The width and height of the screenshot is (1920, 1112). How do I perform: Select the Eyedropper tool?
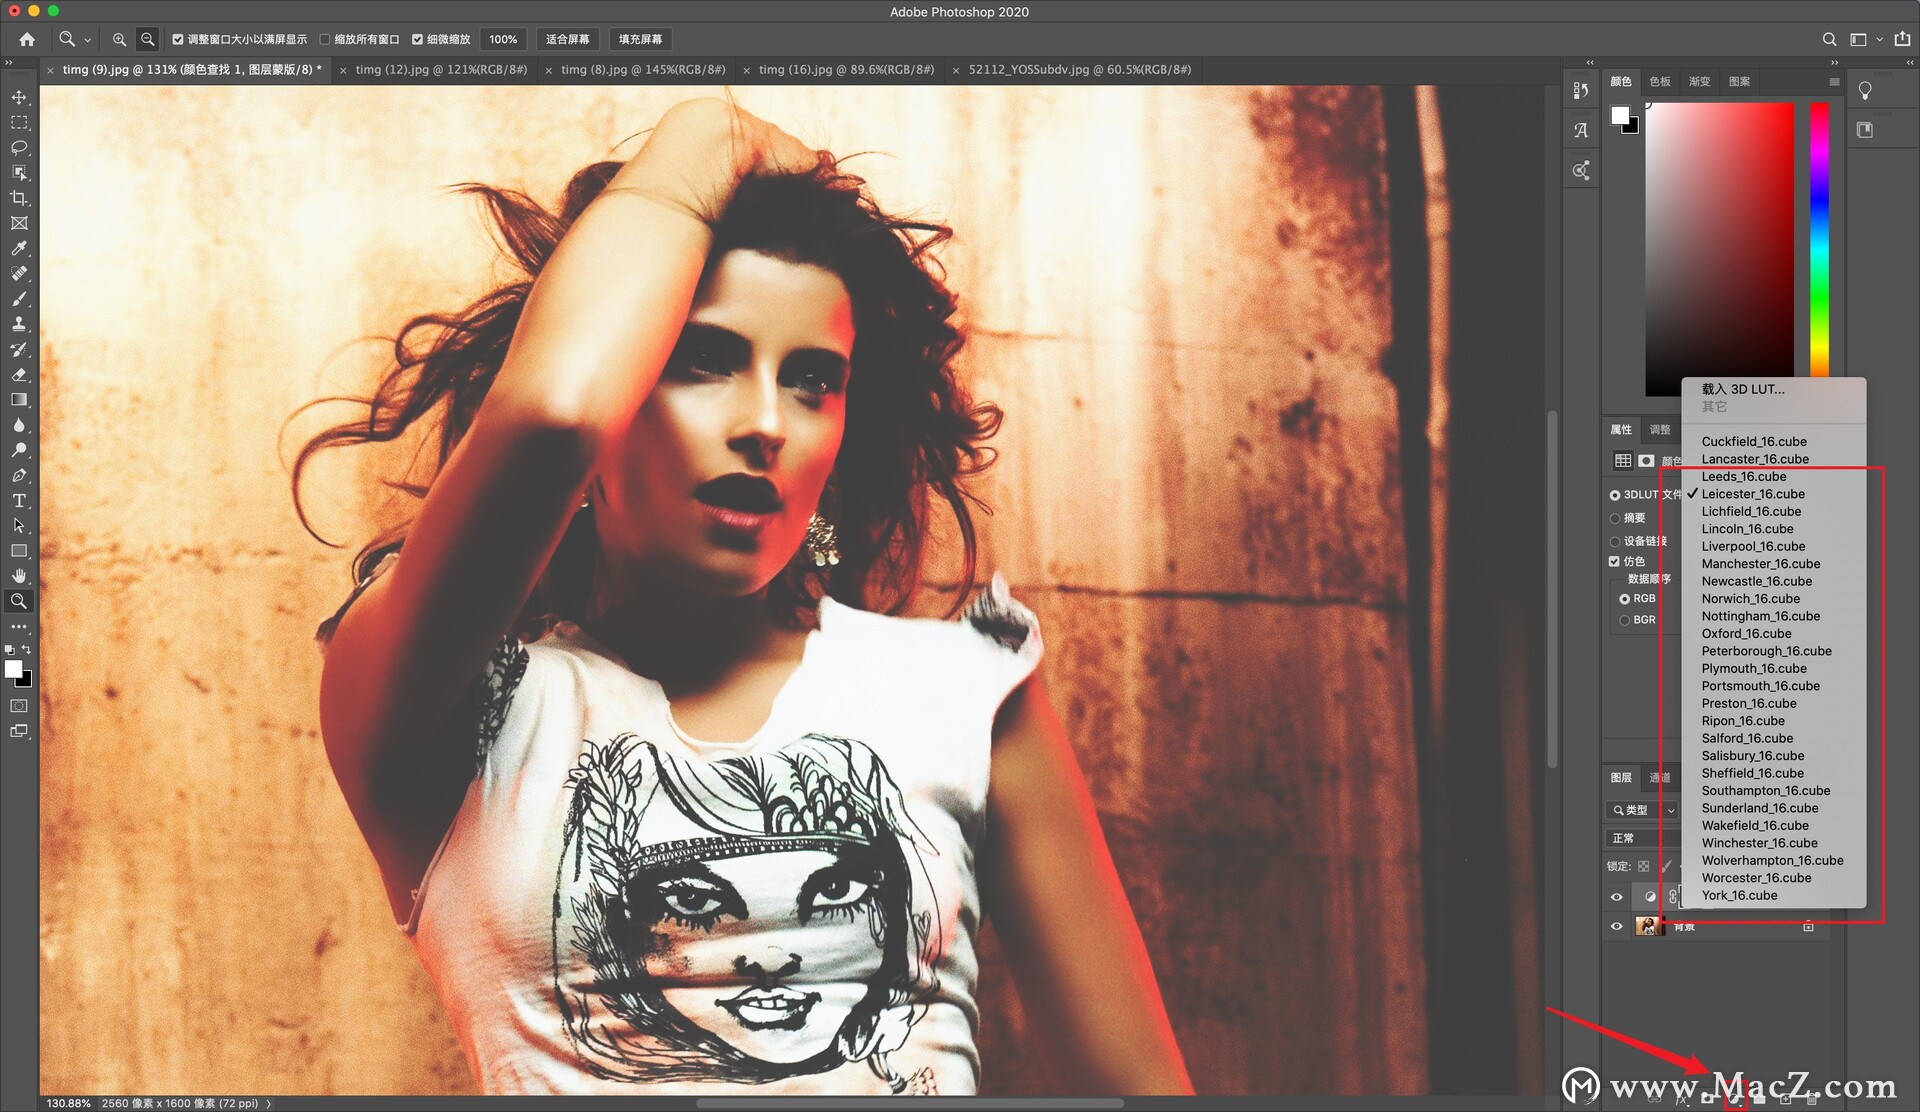[x=19, y=248]
